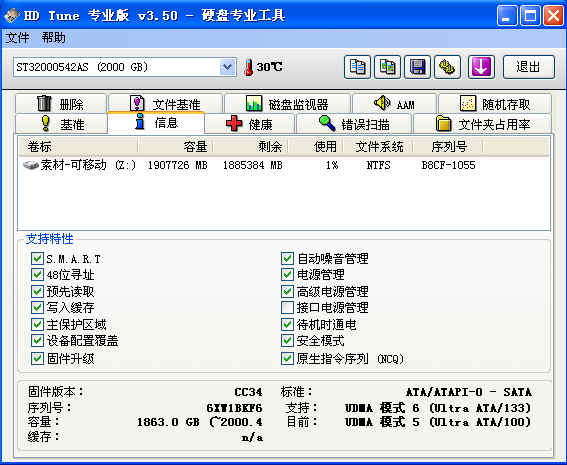Click the 缓存 value n/a
This screenshot has width=567, height=465.
(252, 438)
